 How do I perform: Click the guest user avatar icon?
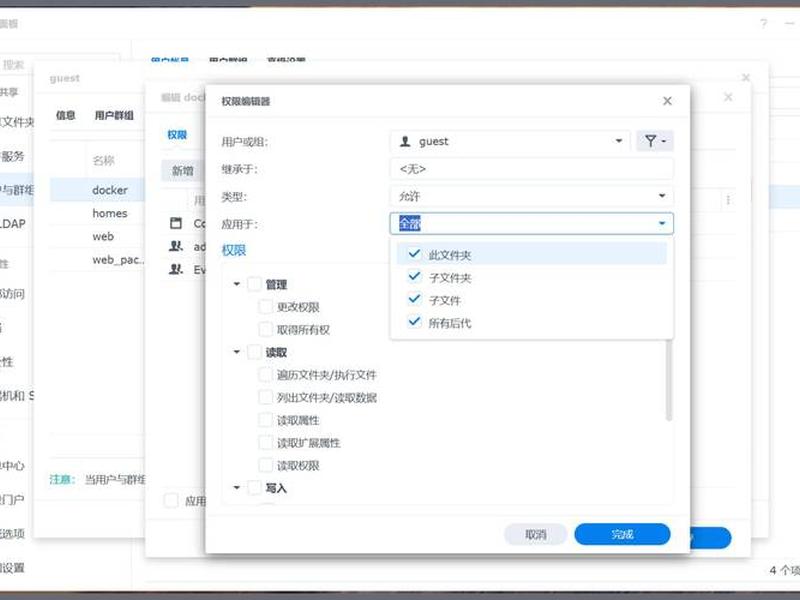coord(405,141)
